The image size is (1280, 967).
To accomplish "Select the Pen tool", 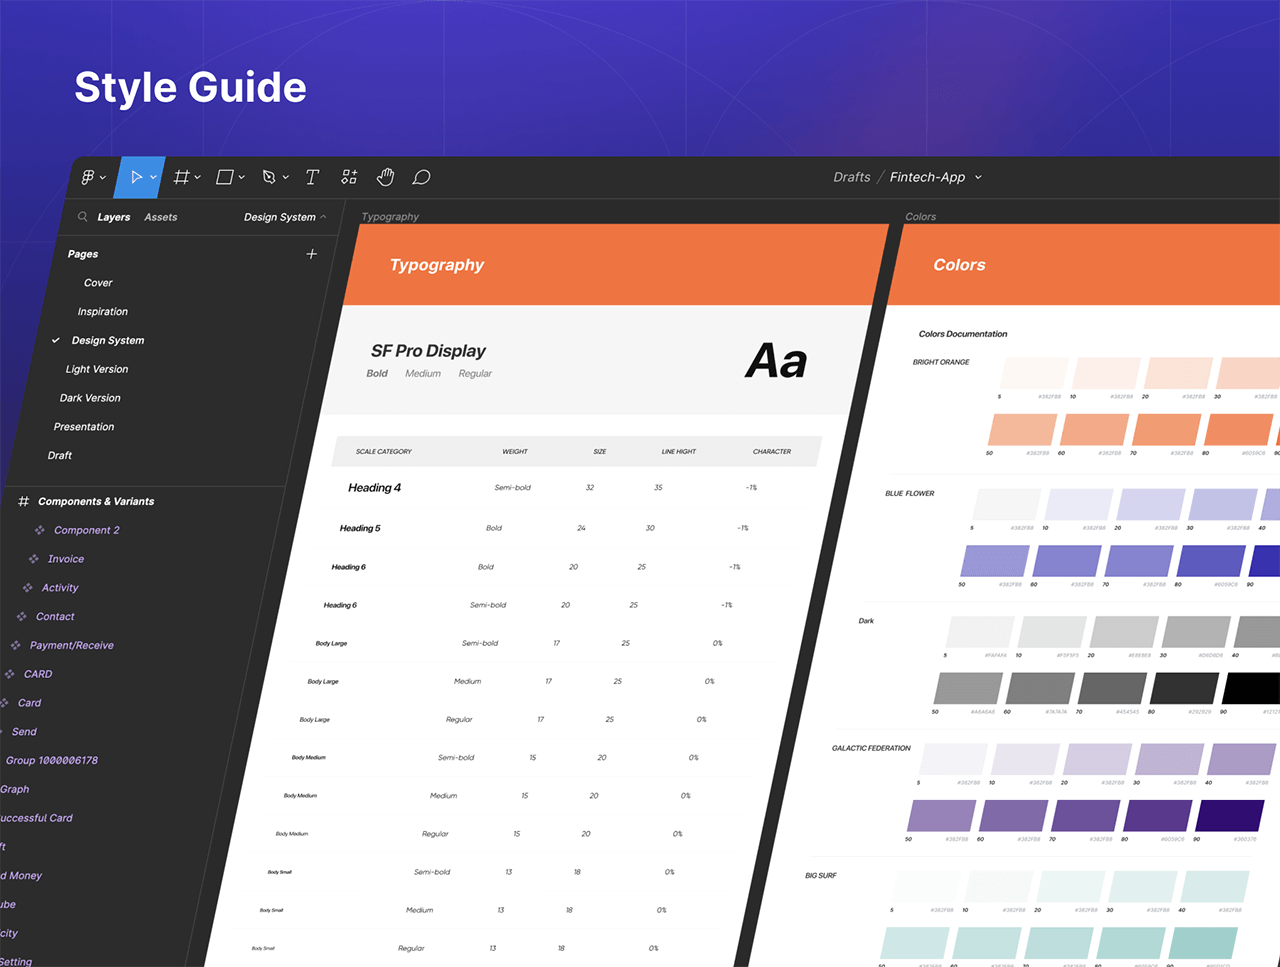I will (x=268, y=177).
